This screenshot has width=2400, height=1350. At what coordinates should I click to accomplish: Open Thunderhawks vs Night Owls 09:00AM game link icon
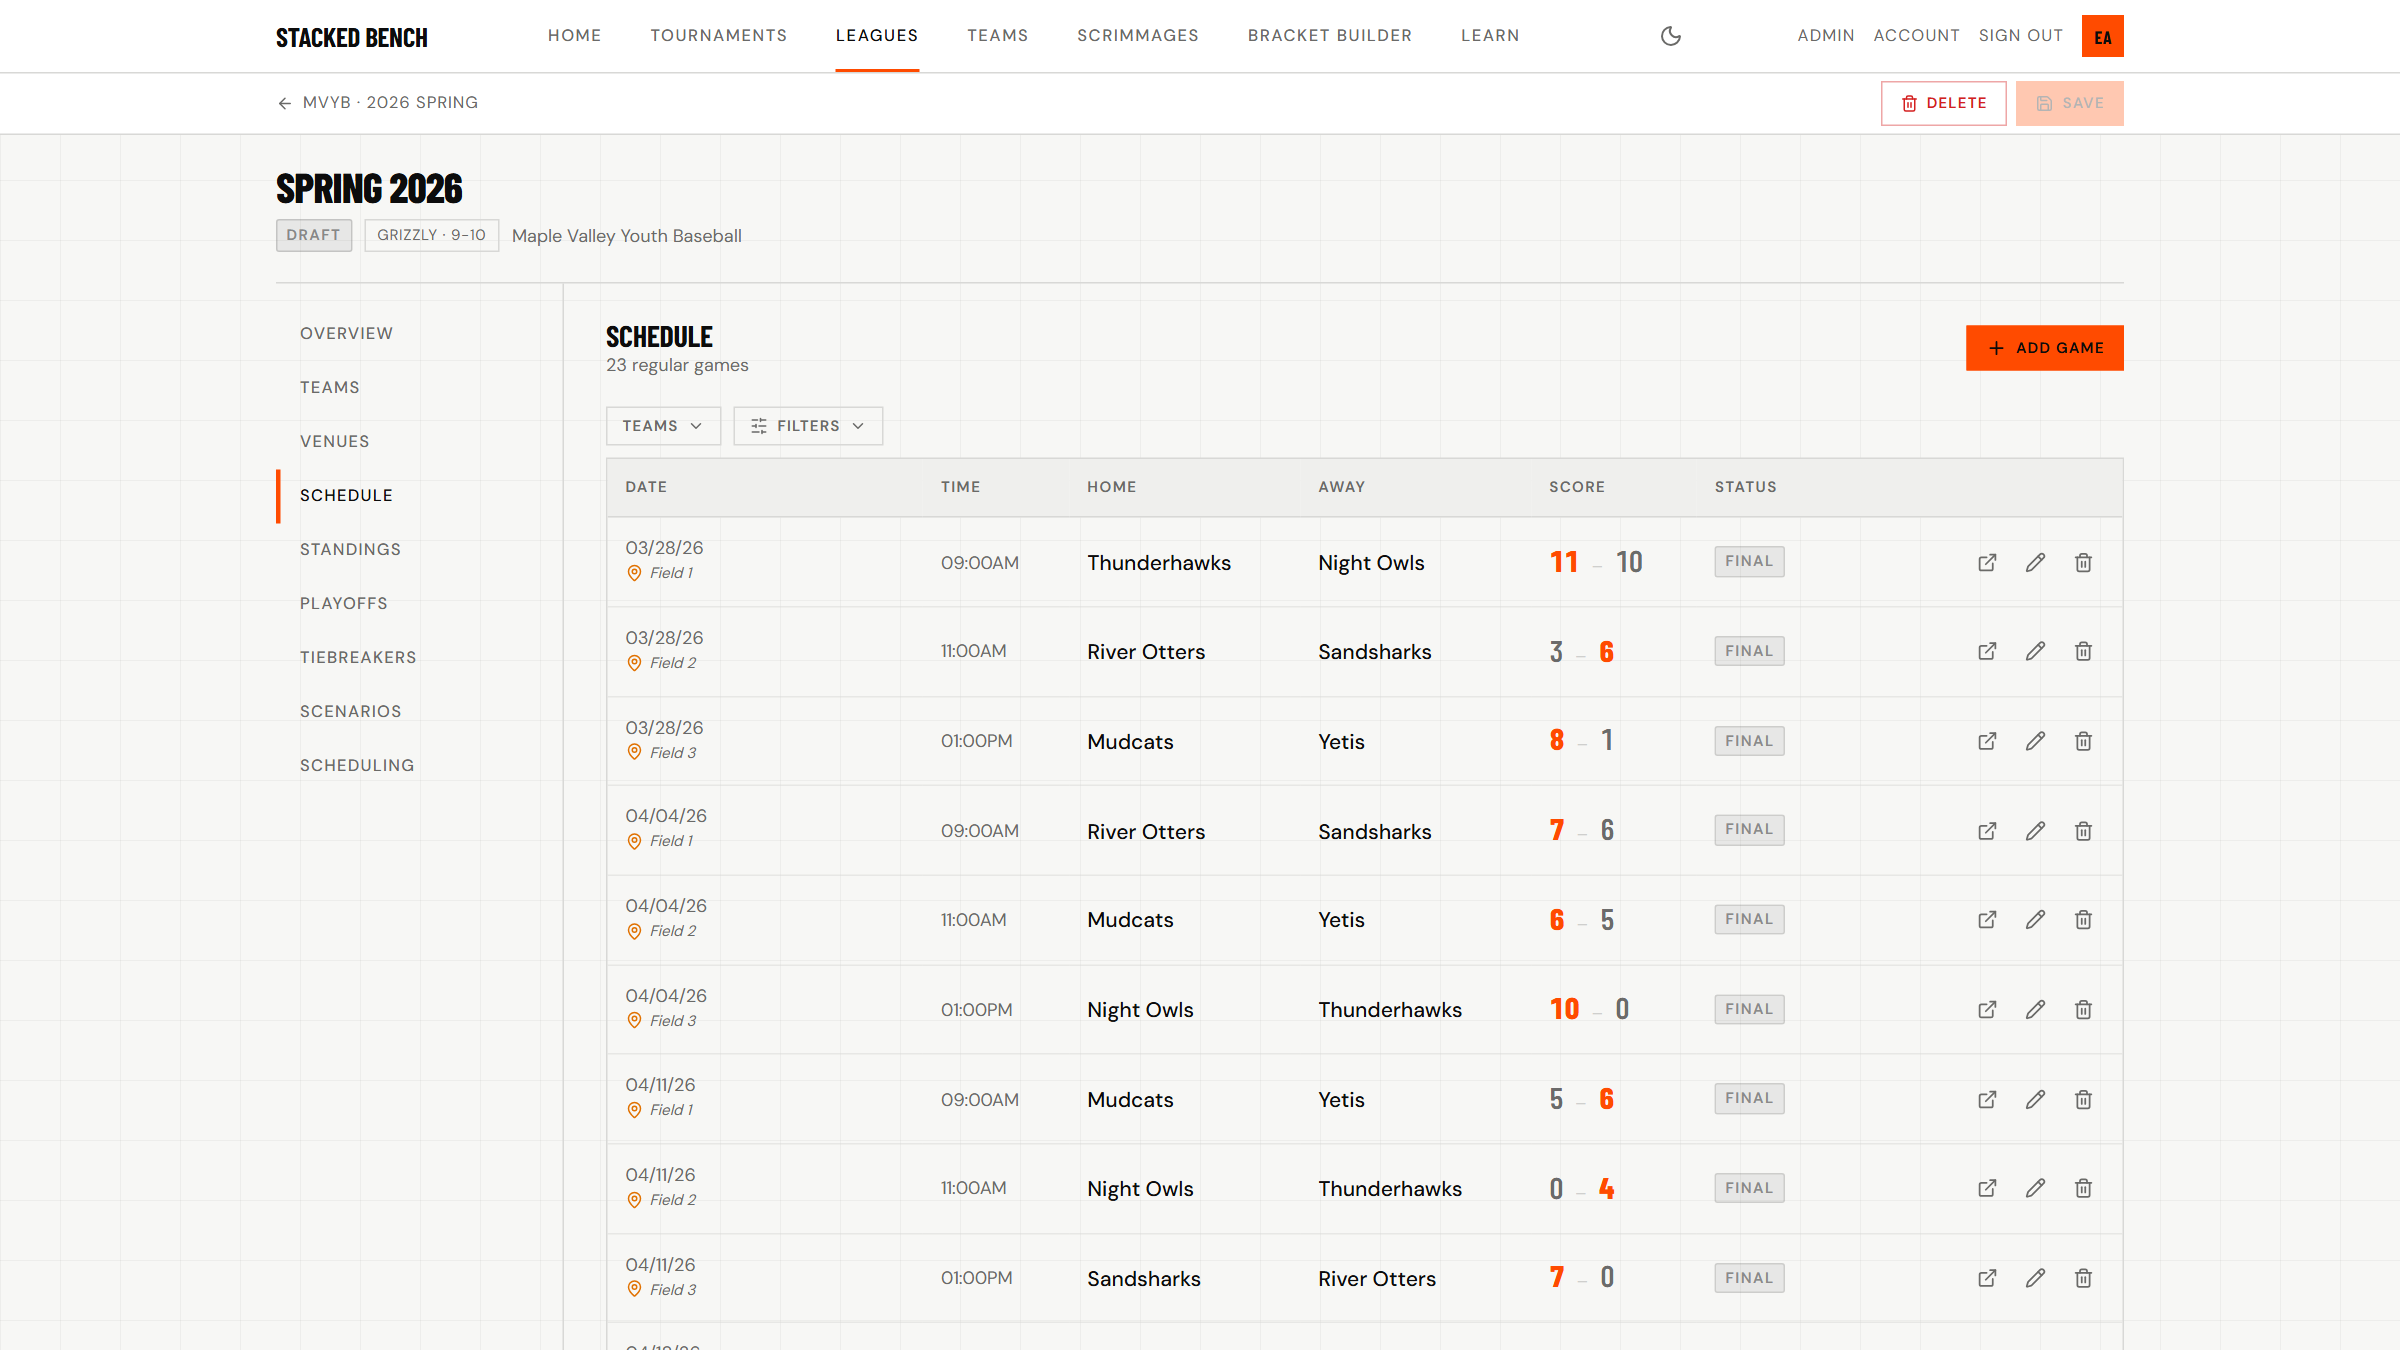pos(1987,562)
